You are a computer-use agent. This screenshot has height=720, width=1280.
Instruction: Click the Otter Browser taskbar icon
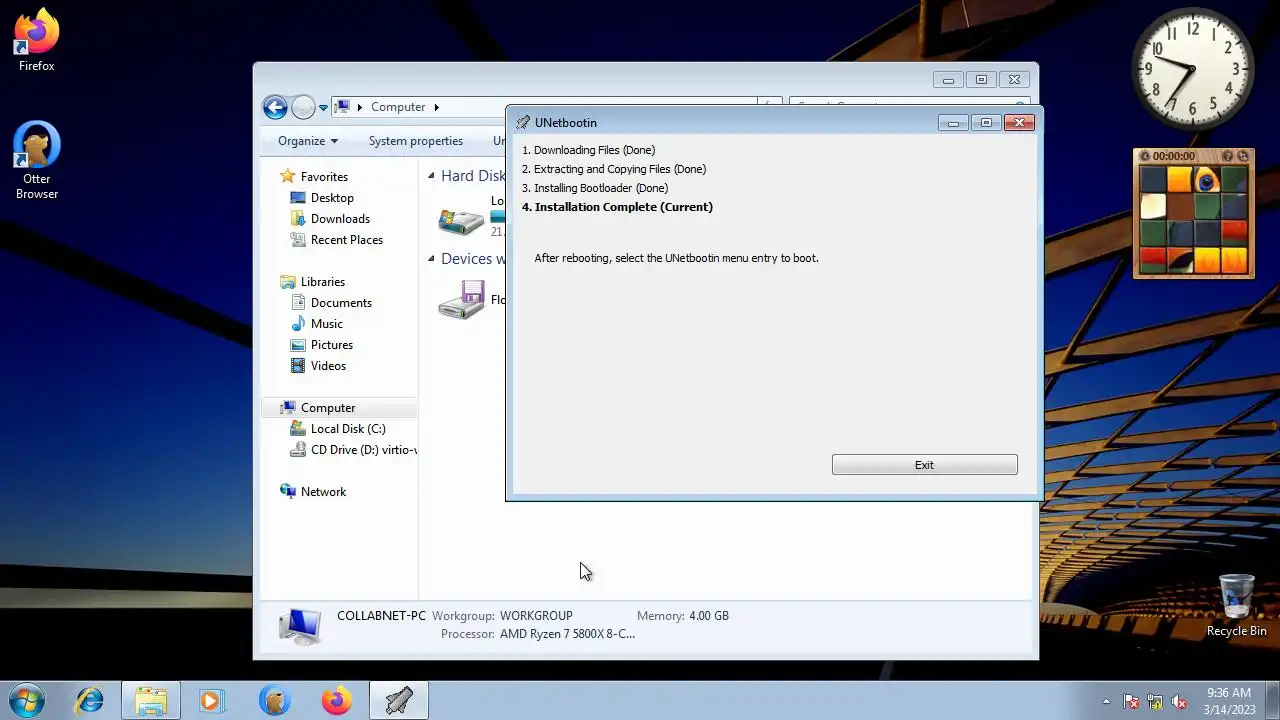[274, 701]
